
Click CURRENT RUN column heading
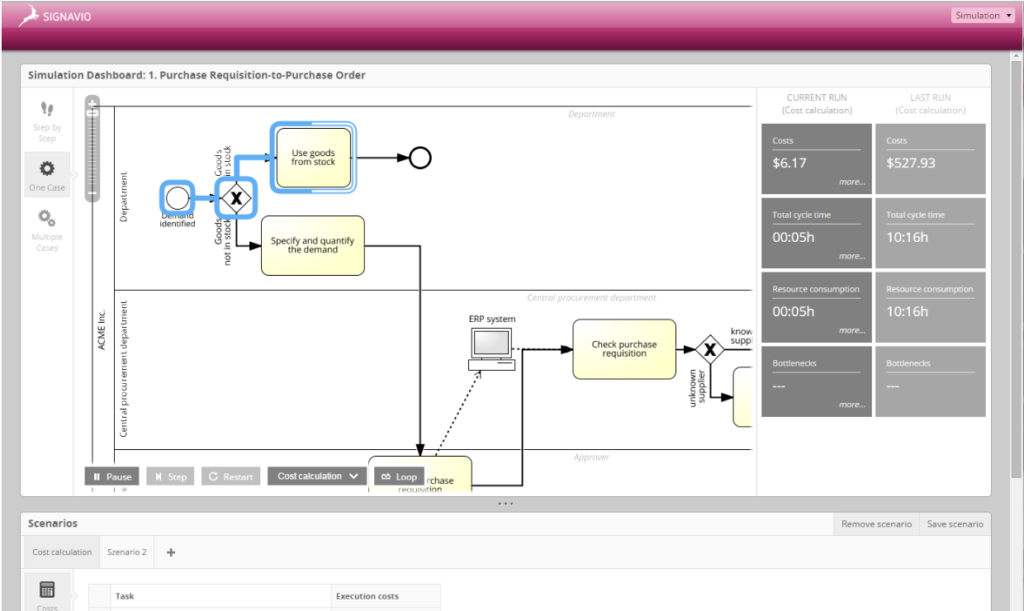(817, 97)
